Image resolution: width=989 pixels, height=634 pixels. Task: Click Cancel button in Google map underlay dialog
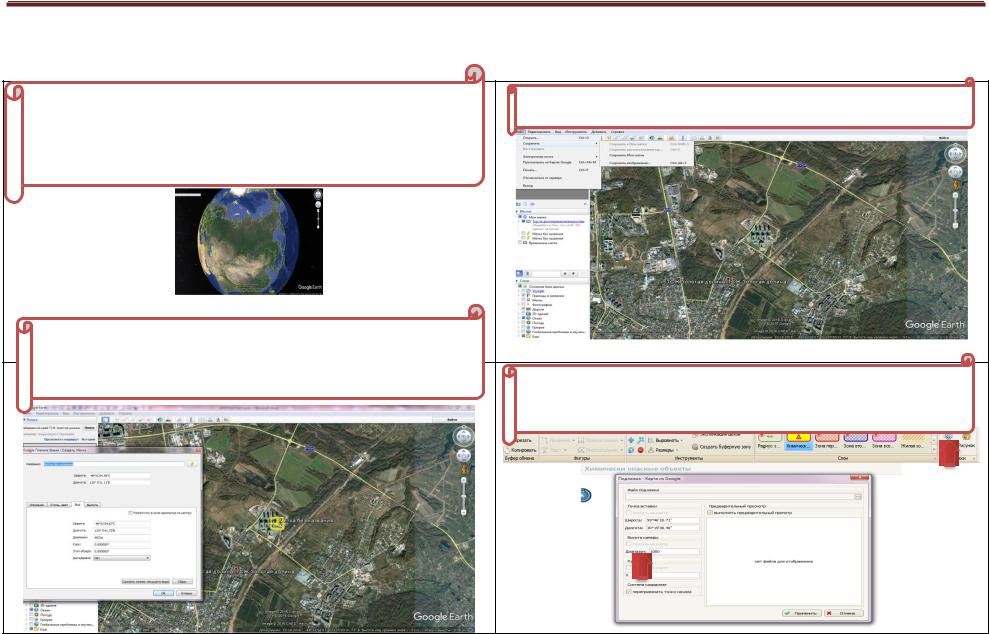pos(844,613)
